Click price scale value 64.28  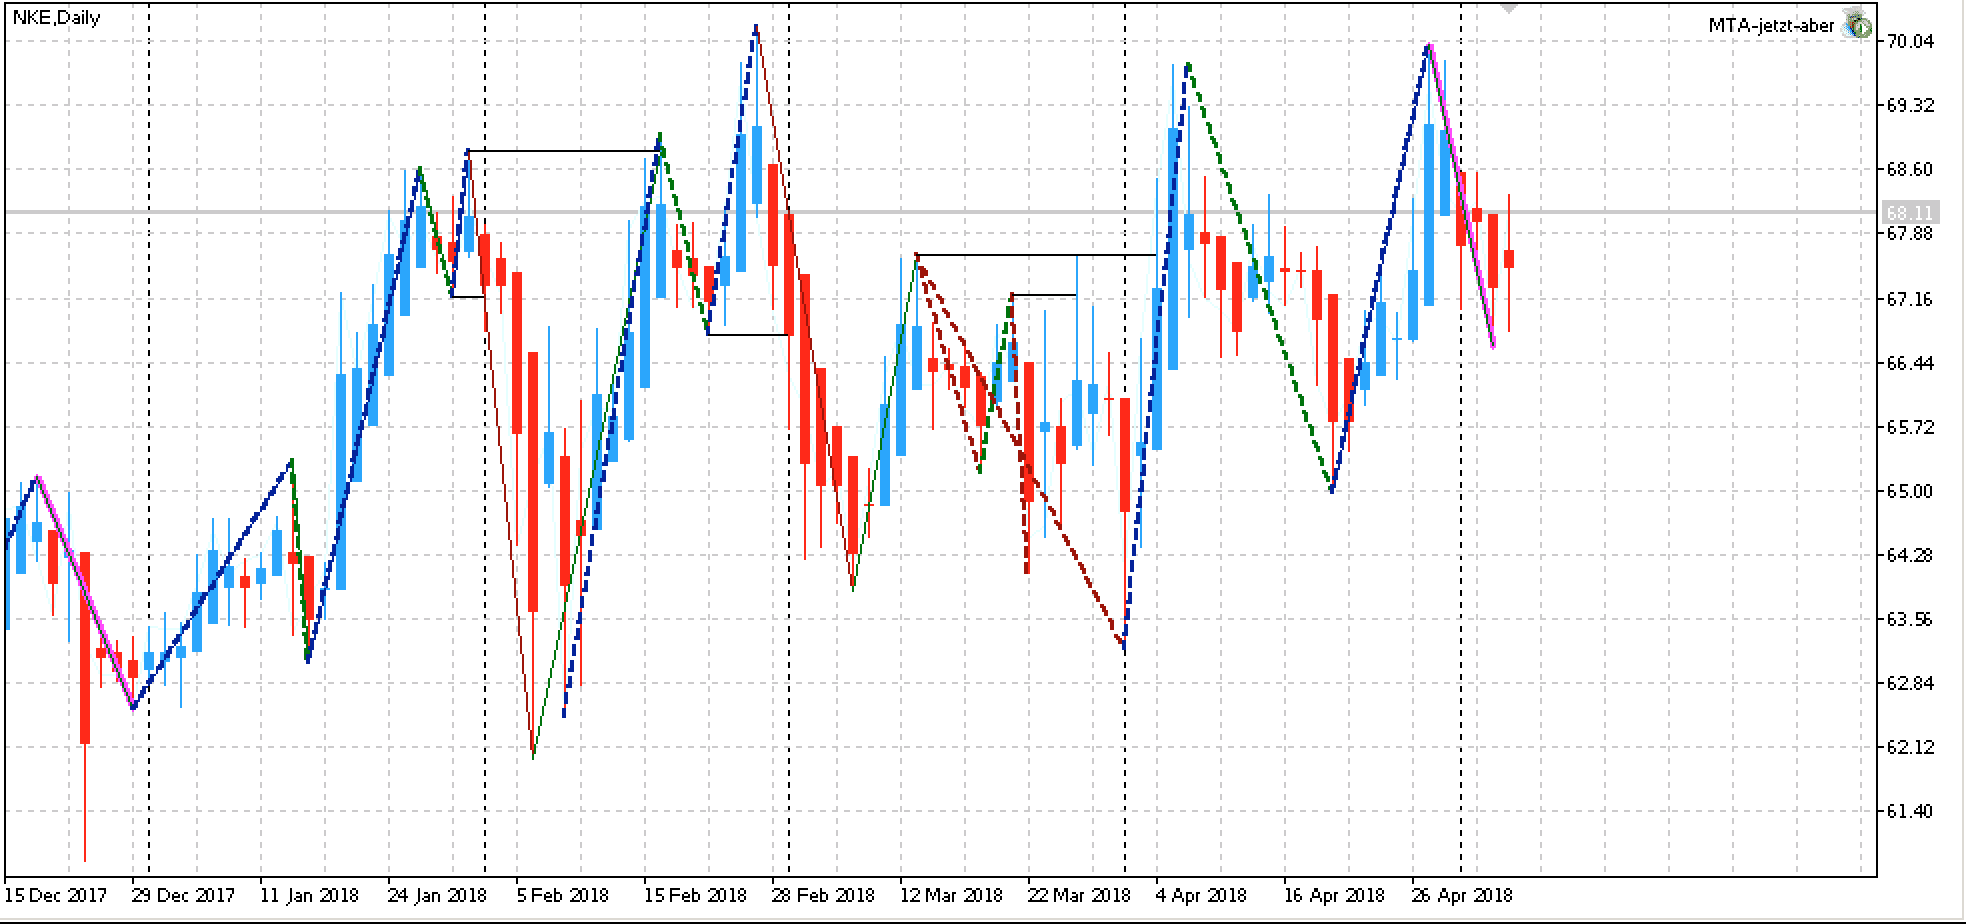pos(1910,555)
